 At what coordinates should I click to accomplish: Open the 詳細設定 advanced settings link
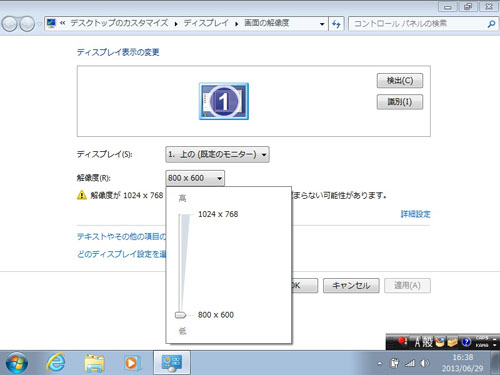pos(415,214)
